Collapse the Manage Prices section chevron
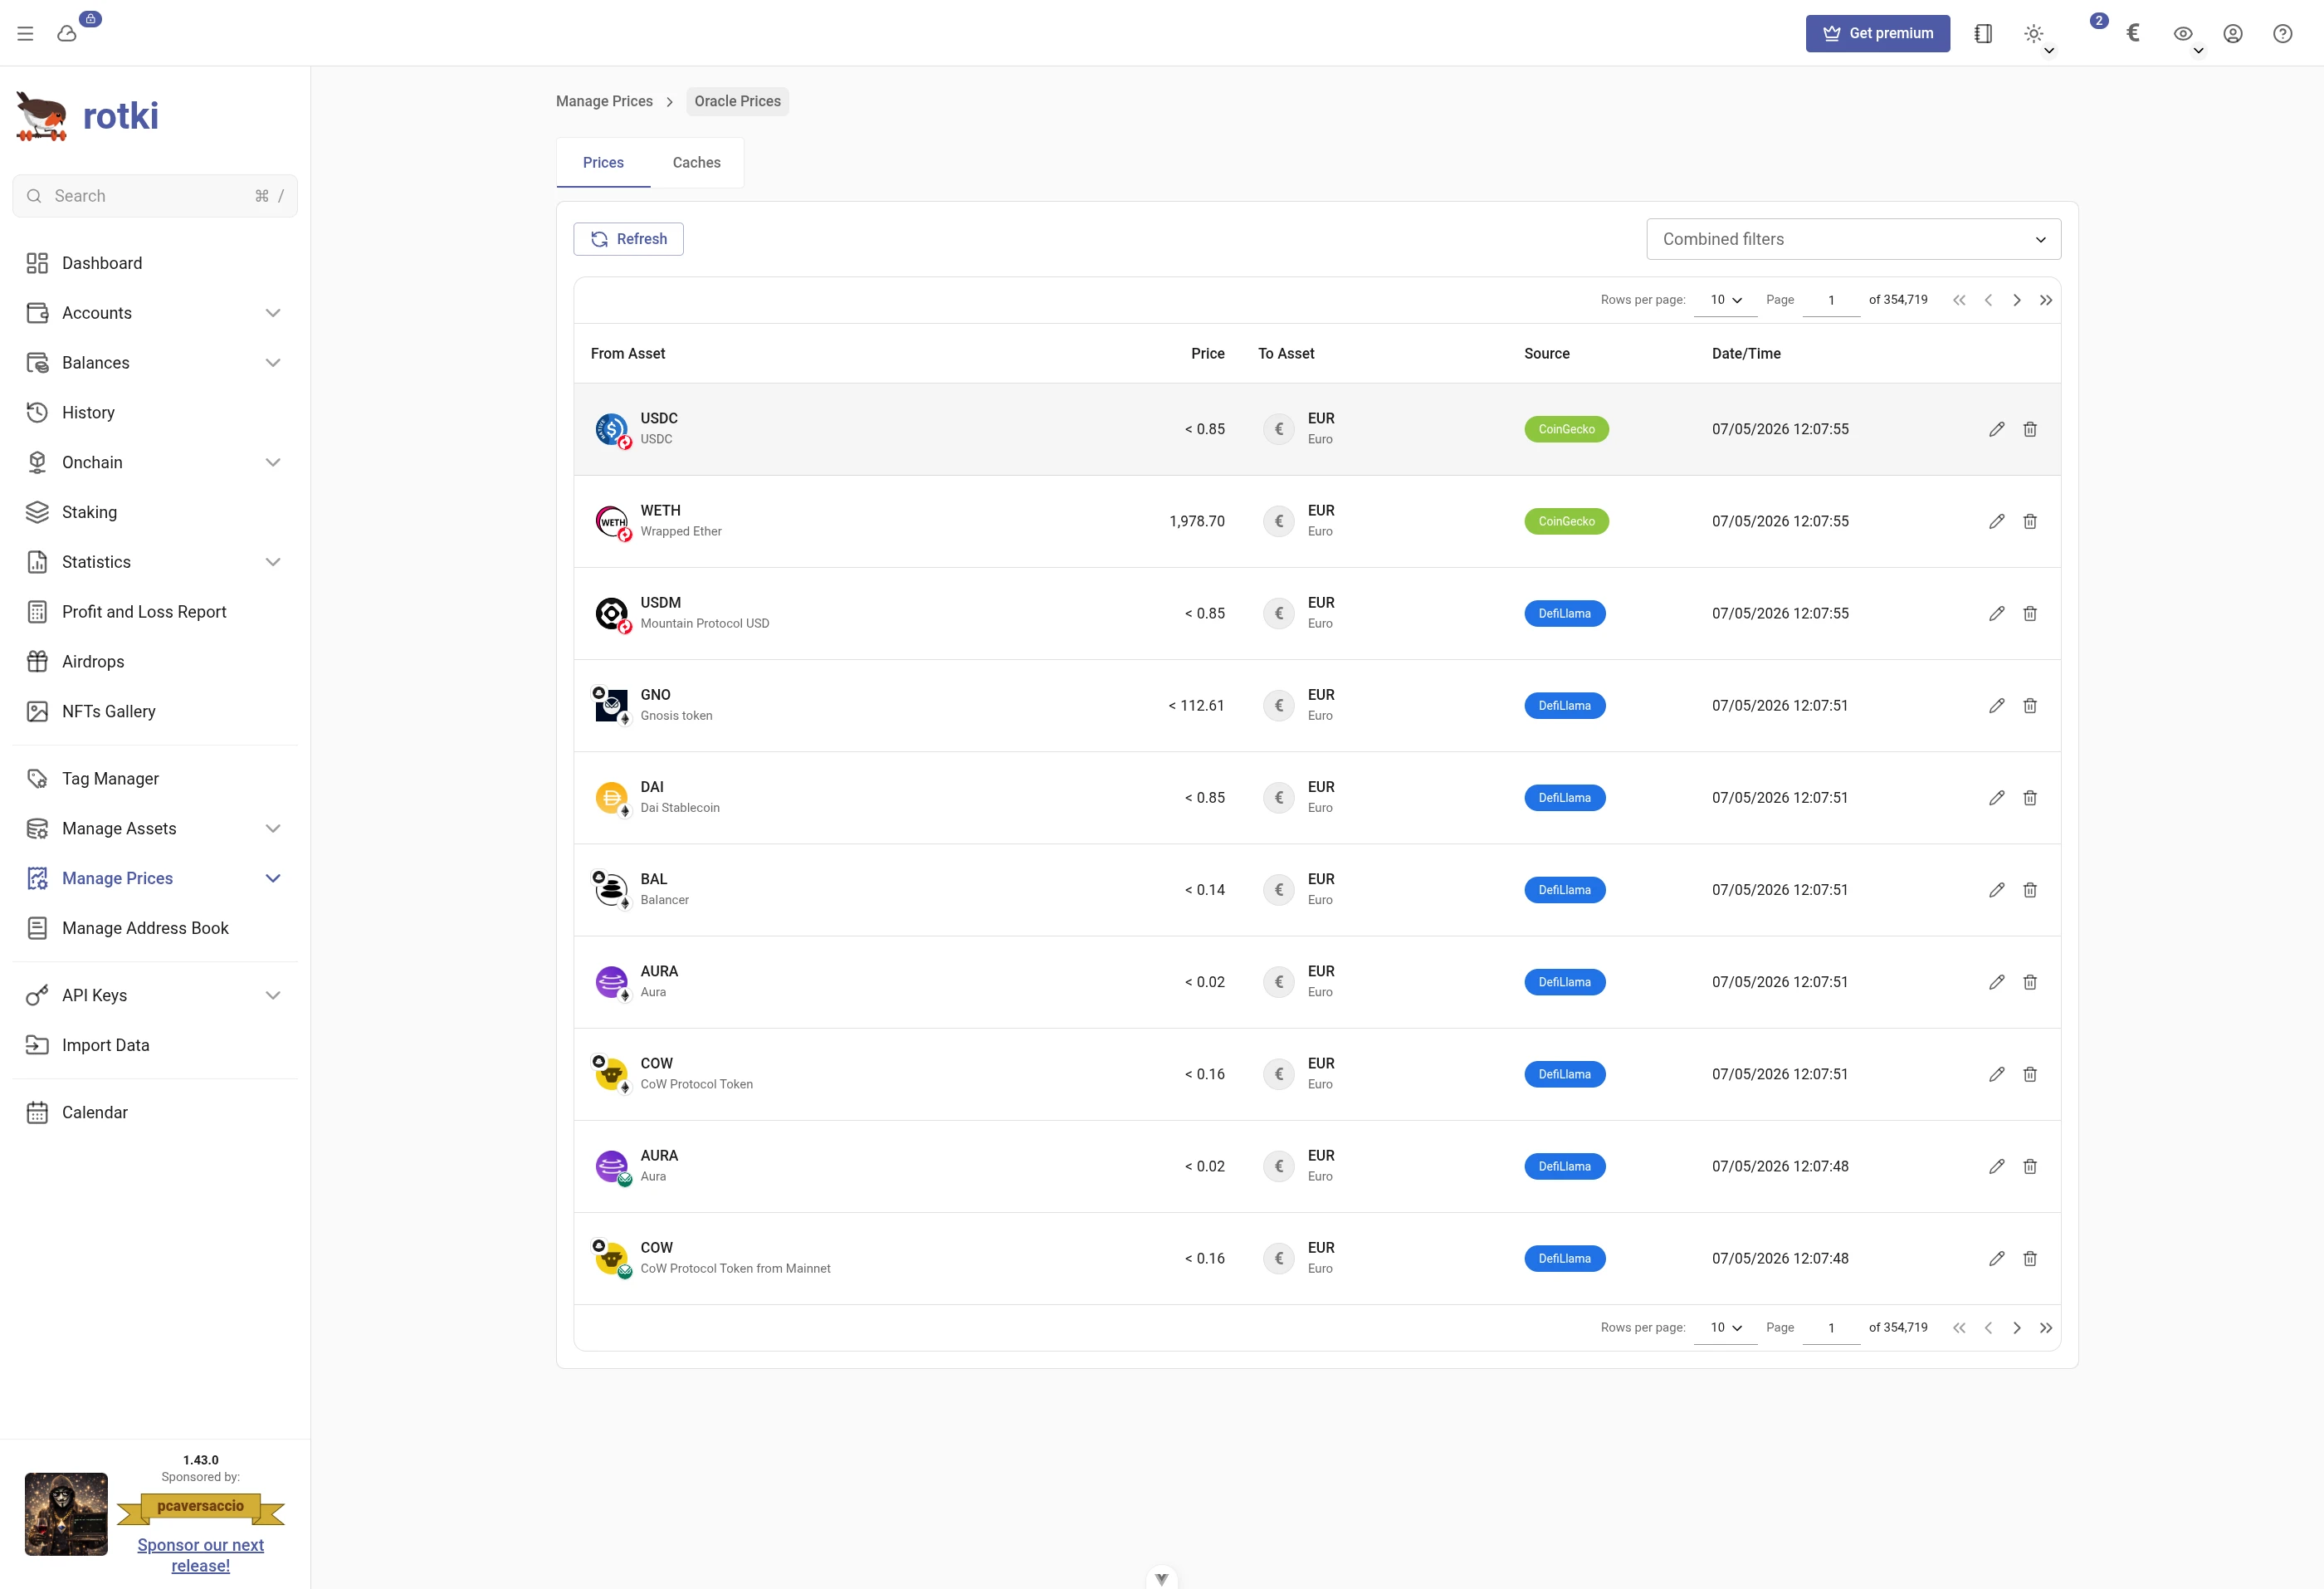Screen dimensions: 2324x1589 tap(273, 878)
